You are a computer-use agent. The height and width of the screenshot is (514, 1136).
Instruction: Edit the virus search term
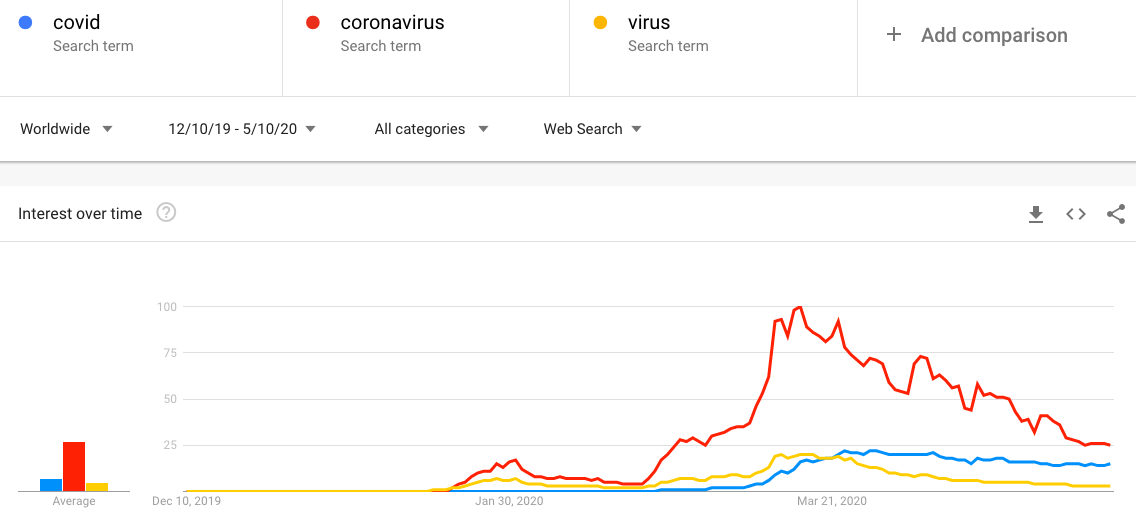[x=649, y=22]
